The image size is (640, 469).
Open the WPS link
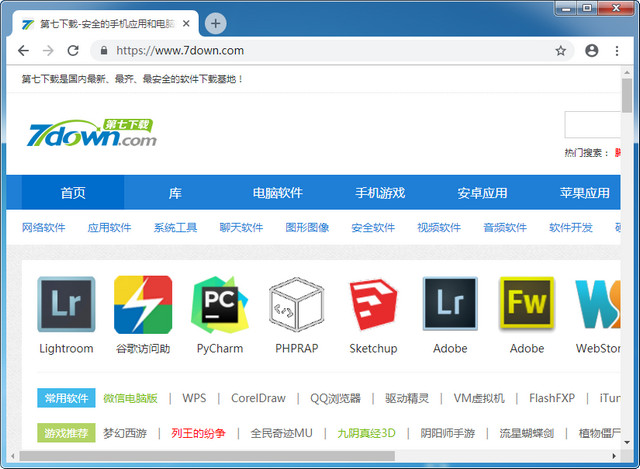click(x=194, y=398)
